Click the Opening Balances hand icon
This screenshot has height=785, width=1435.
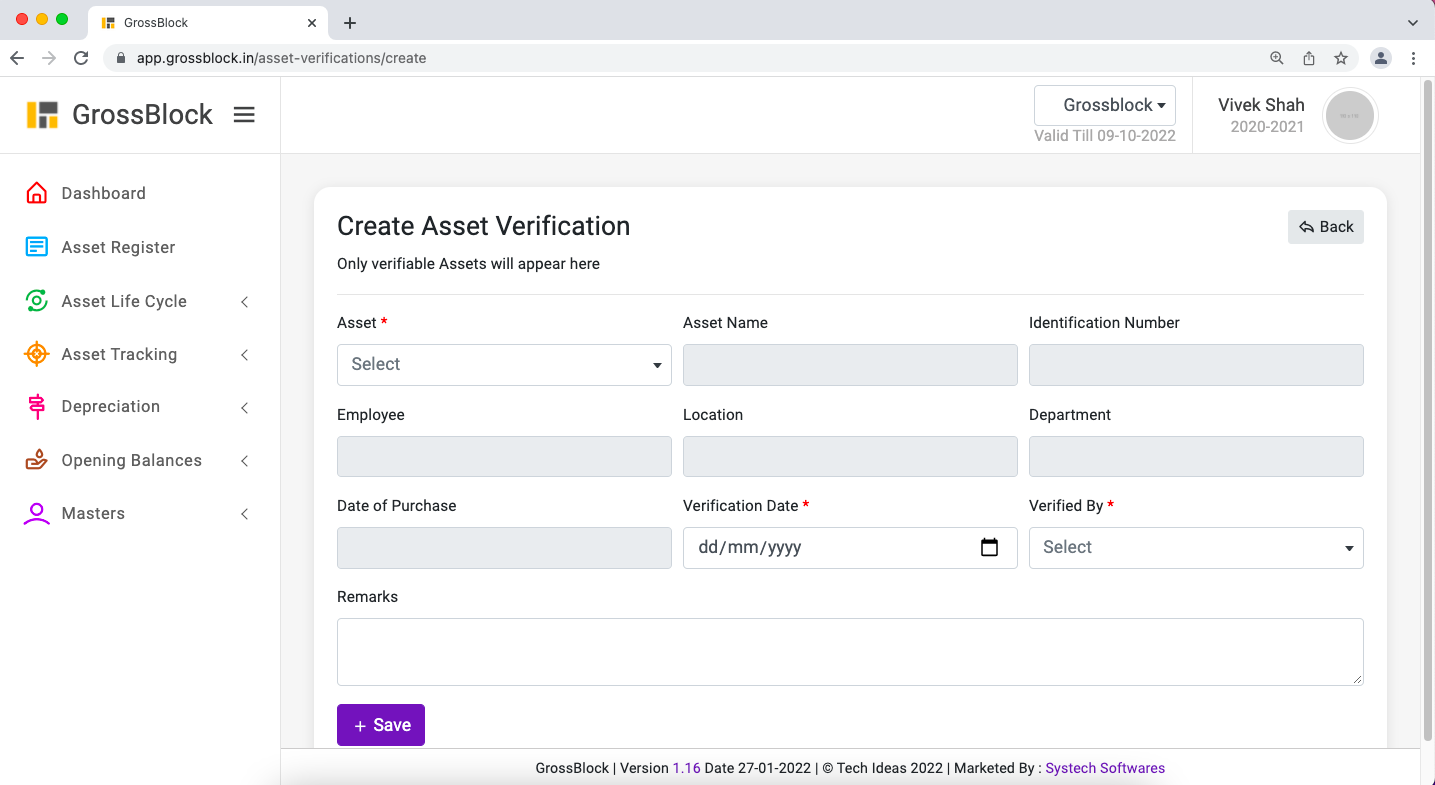37,460
